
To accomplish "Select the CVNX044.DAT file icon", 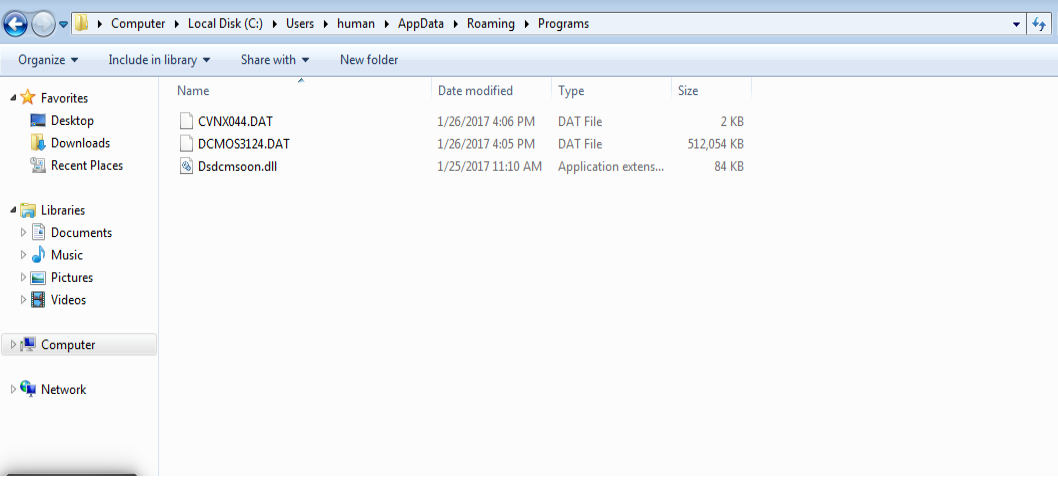I will pyautogui.click(x=185, y=122).
